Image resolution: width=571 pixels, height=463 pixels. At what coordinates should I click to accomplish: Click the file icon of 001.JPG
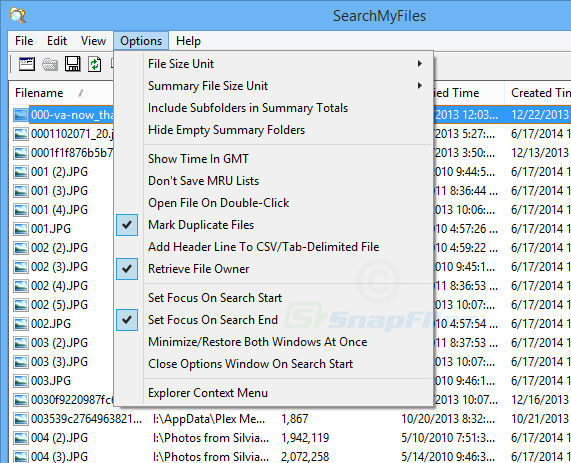(21, 229)
